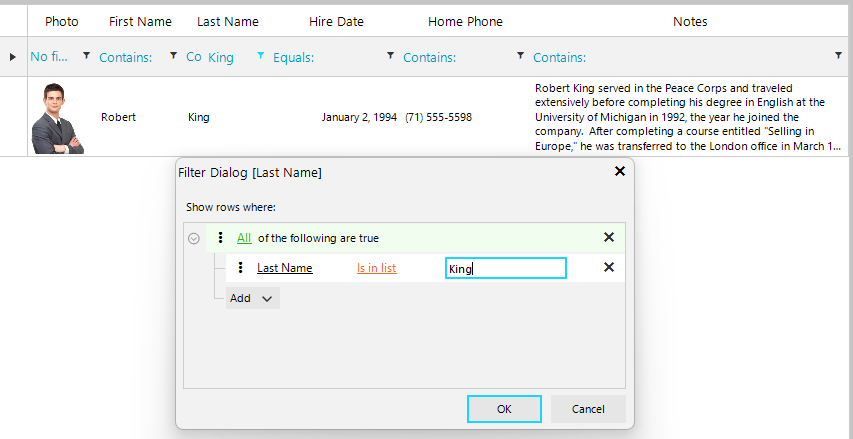Open the Add condition dropdown
Screen dimensions: 853x439
251,298
